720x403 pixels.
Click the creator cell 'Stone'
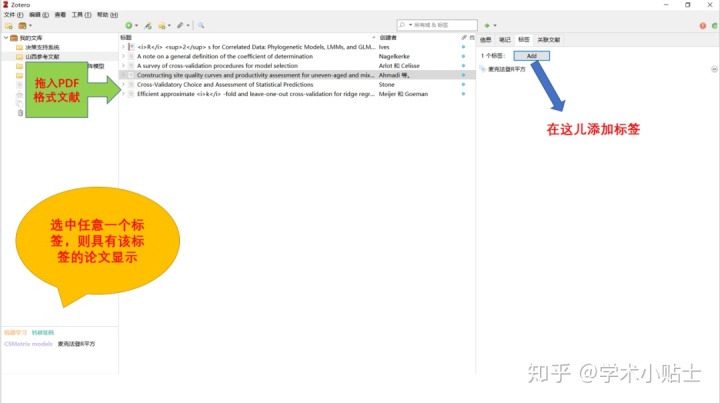pyautogui.click(x=387, y=84)
